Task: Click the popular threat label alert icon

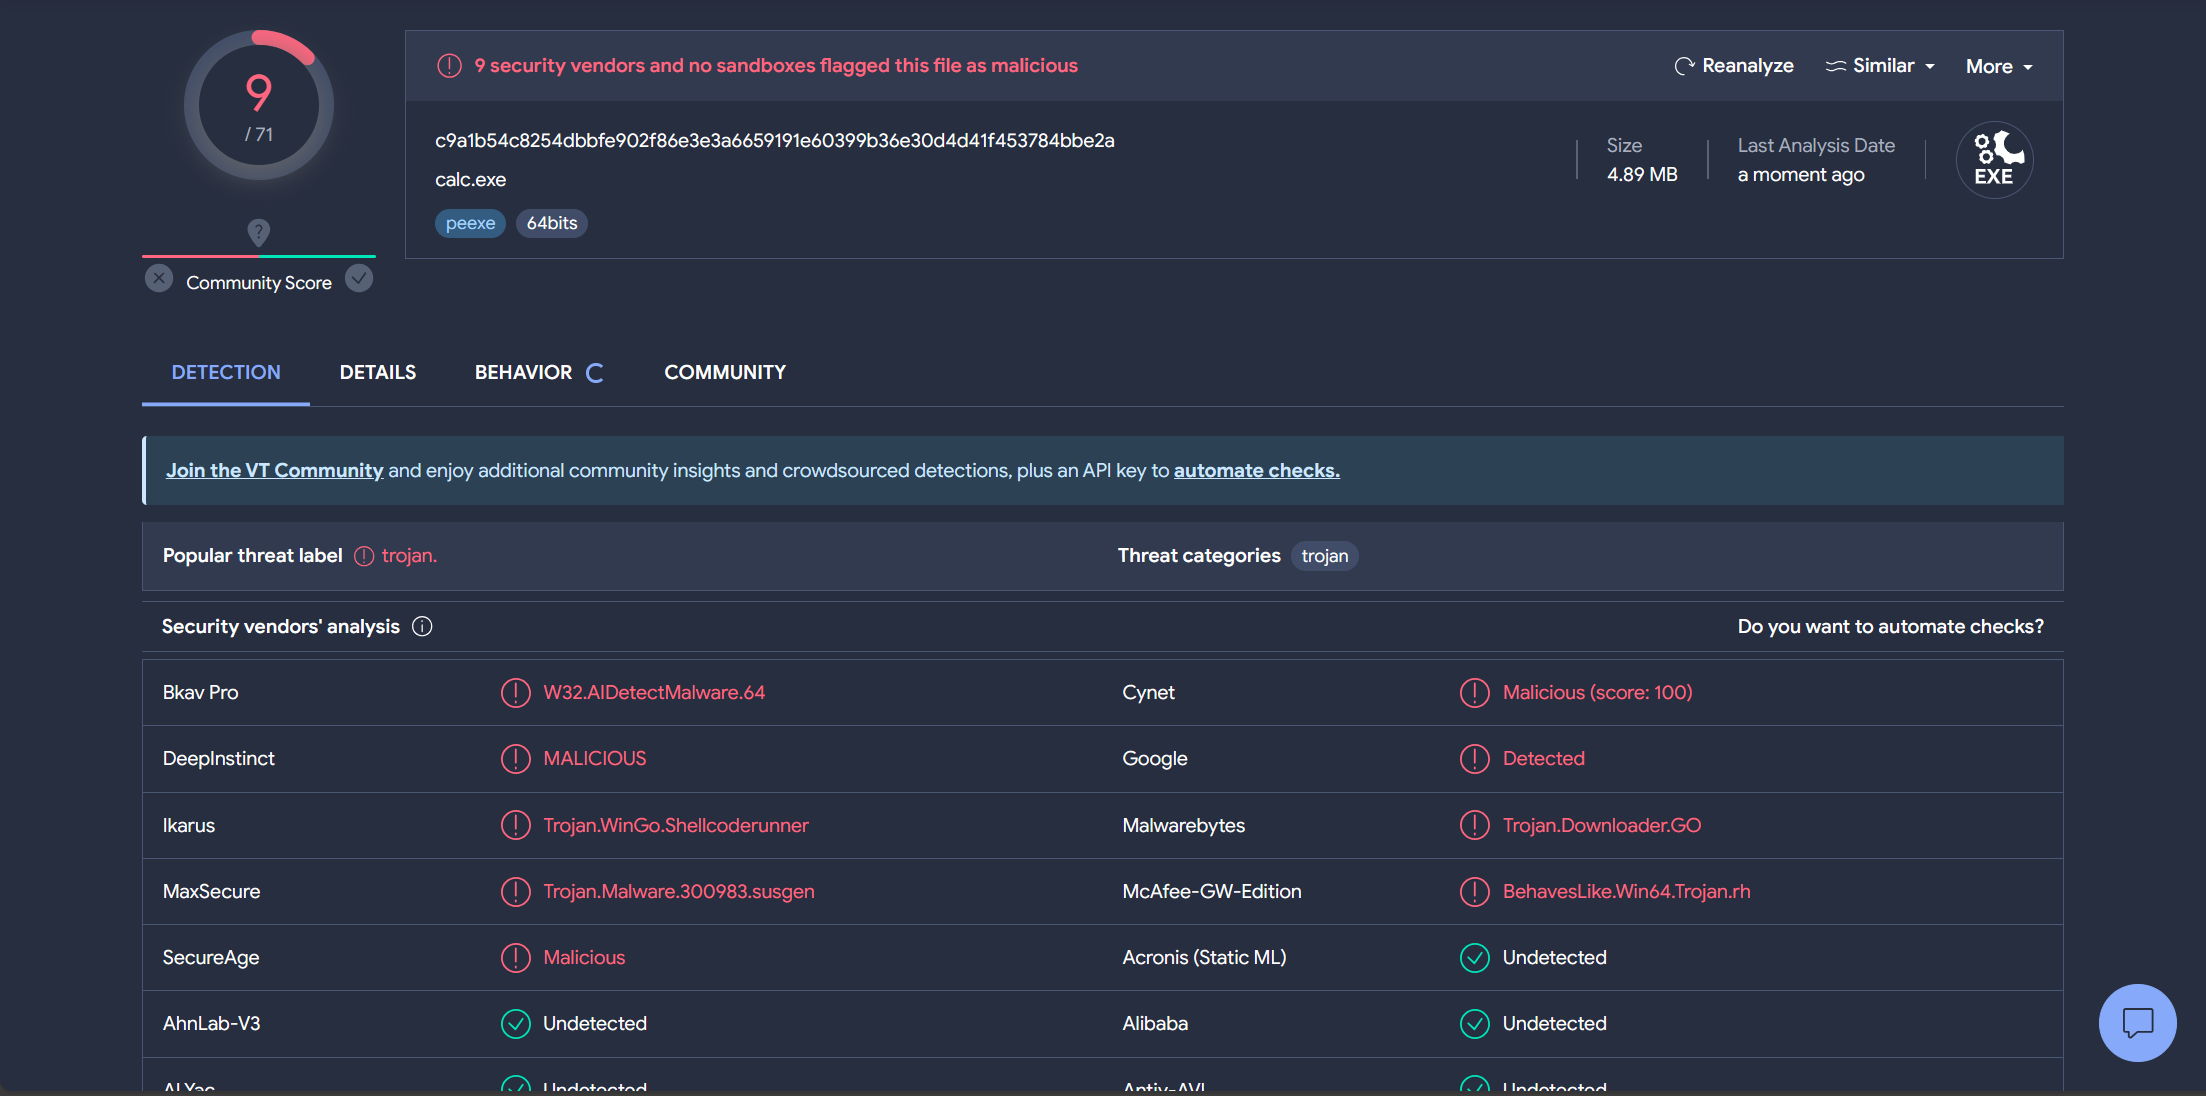Action: [x=364, y=556]
